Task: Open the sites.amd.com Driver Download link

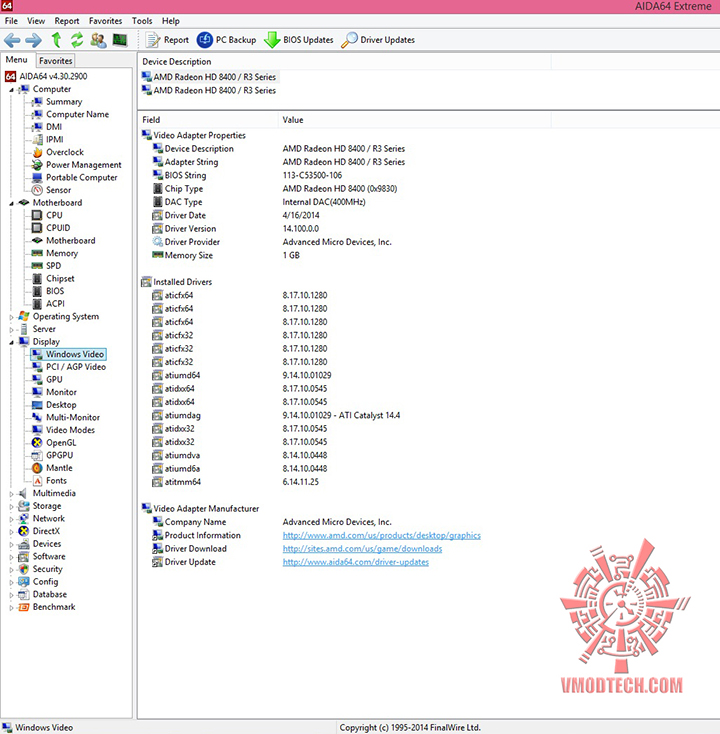Action: pos(362,549)
